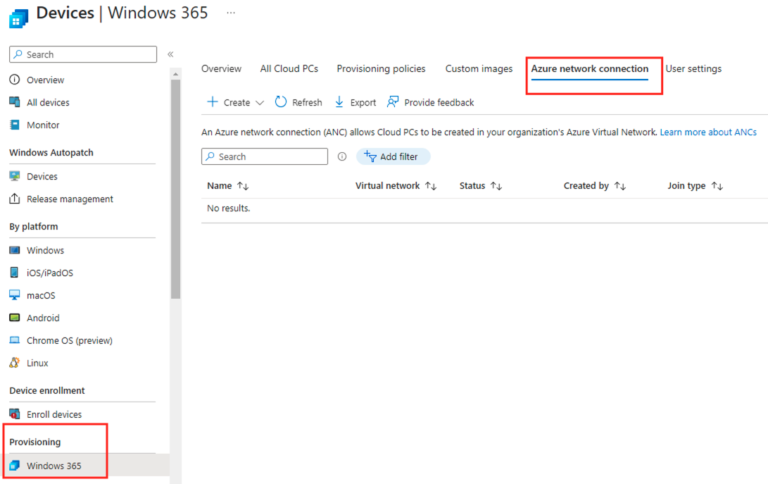
Task: Click the Name column header text
Action: (219, 186)
